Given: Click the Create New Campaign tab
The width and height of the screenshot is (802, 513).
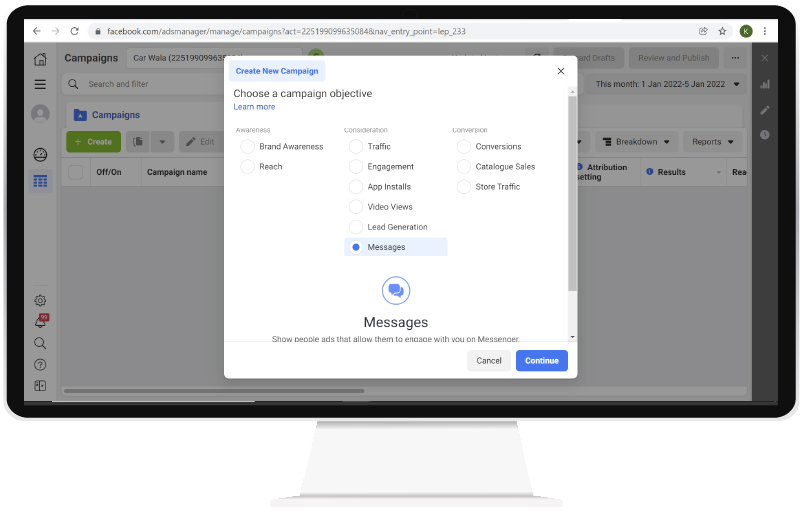Looking at the screenshot, I should (277, 71).
